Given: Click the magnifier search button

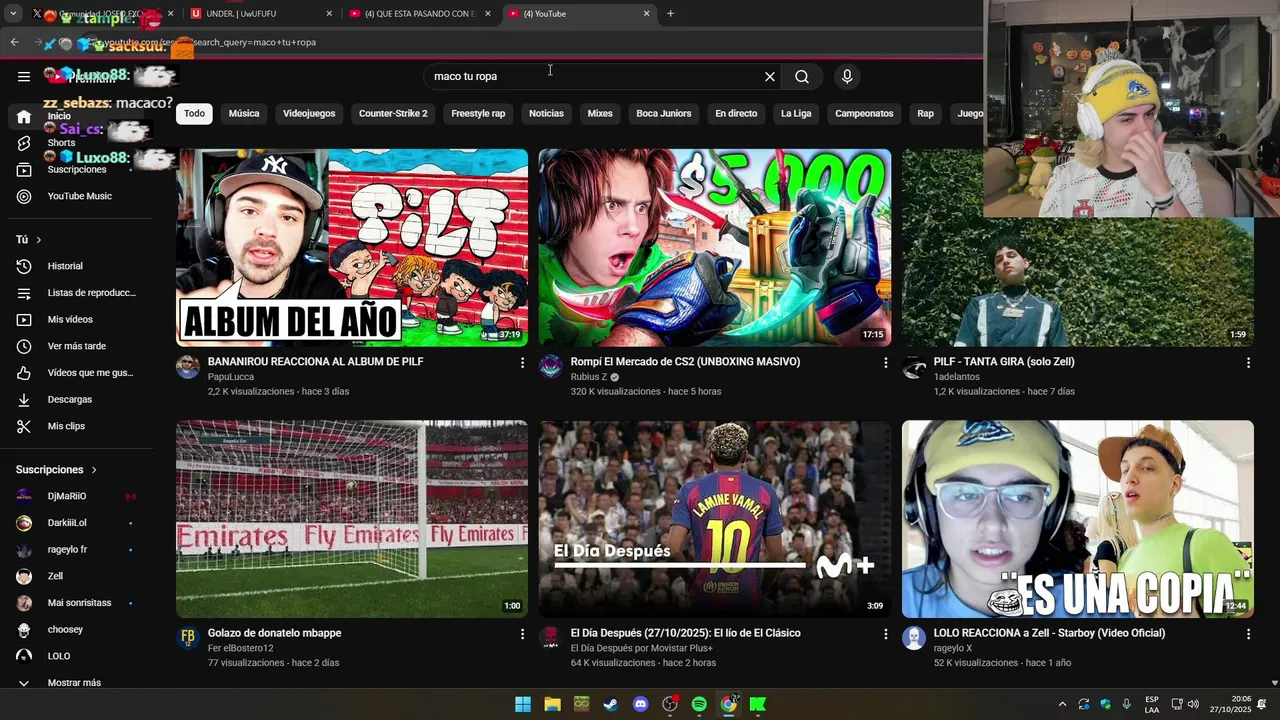Looking at the screenshot, I should tap(802, 76).
